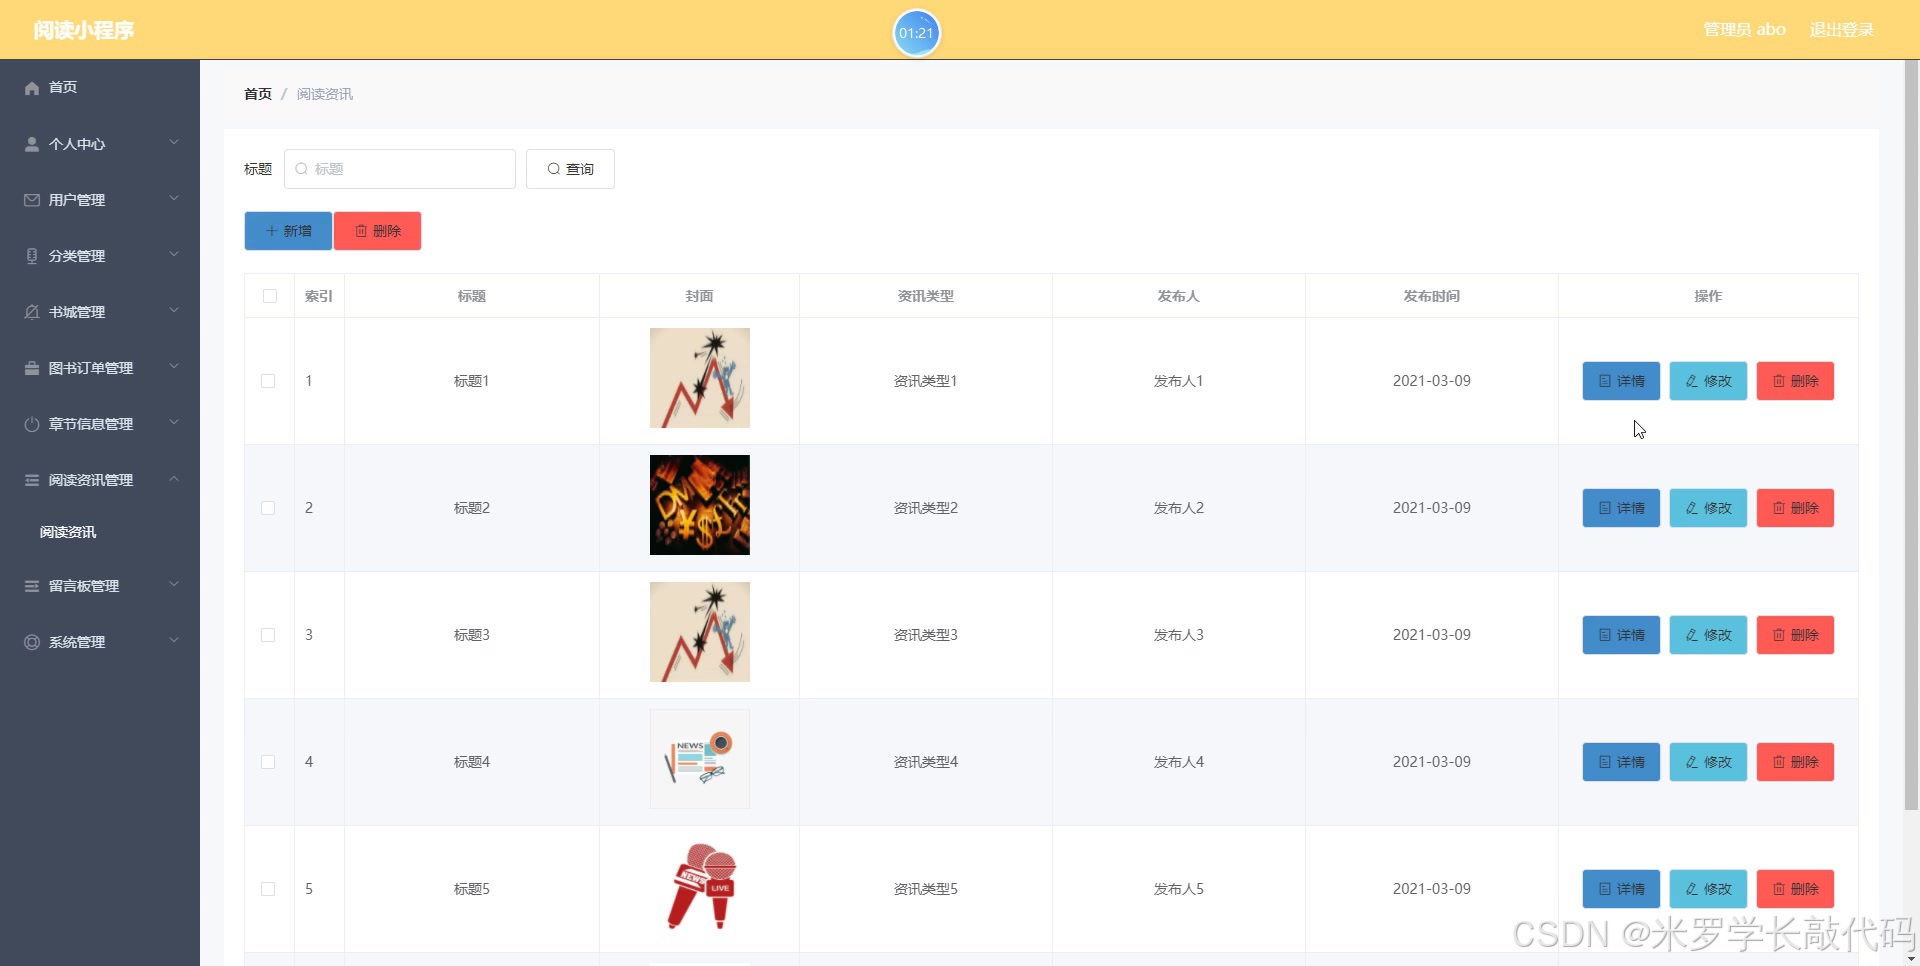Click the 分类管理 sidebar icon

pyautogui.click(x=31, y=256)
